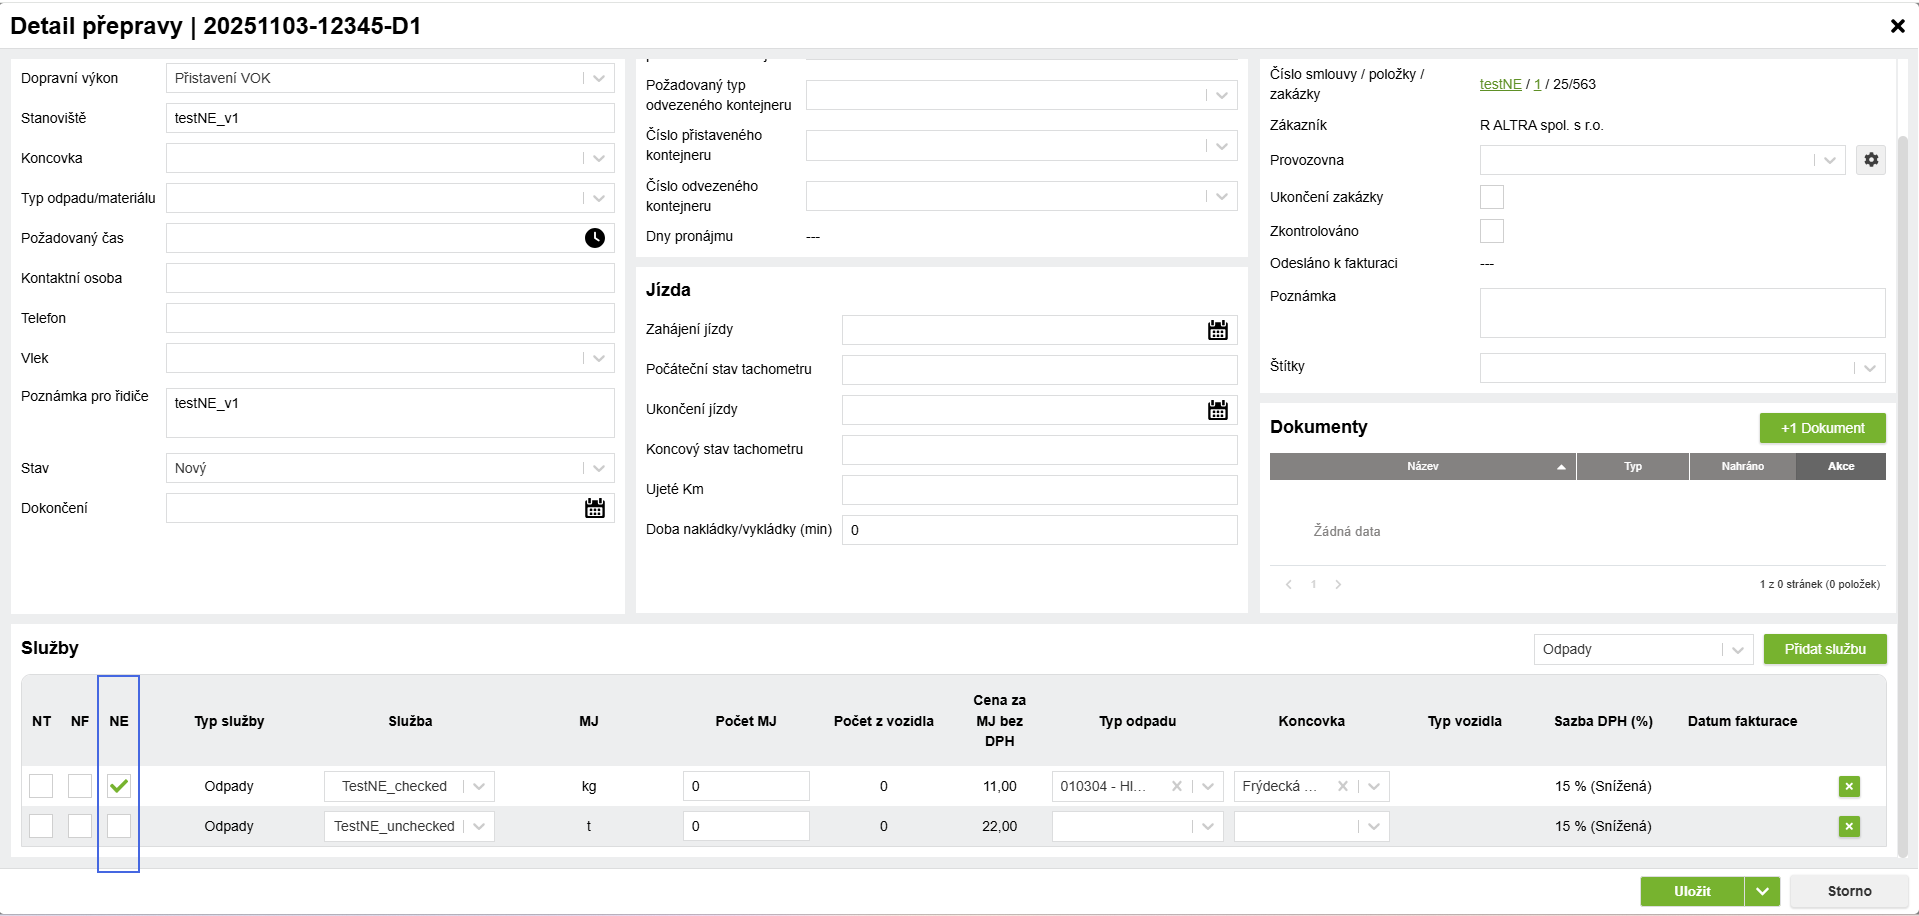
Task: Uncheck NE checkbox for TestNE_checked row
Action: [119, 786]
